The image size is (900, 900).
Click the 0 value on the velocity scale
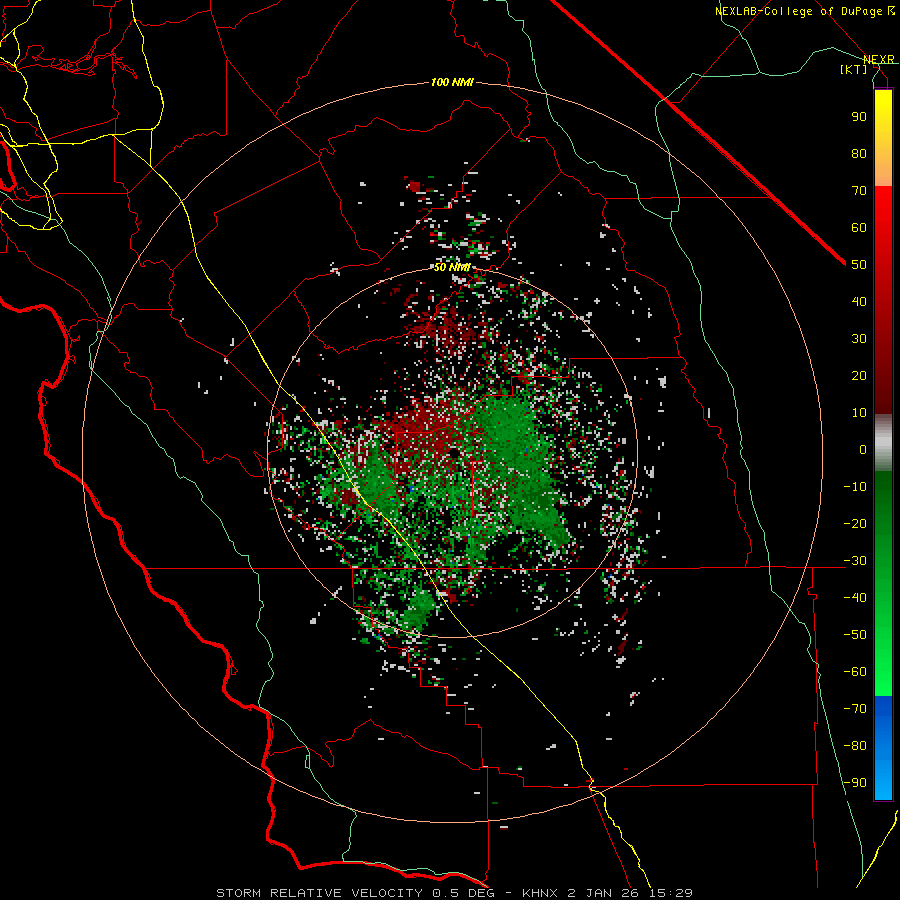(x=863, y=449)
